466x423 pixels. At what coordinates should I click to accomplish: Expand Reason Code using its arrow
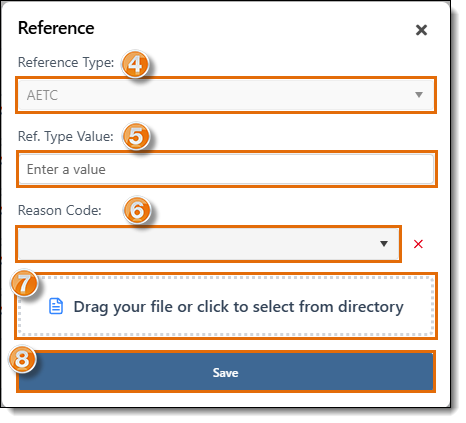[x=384, y=244]
